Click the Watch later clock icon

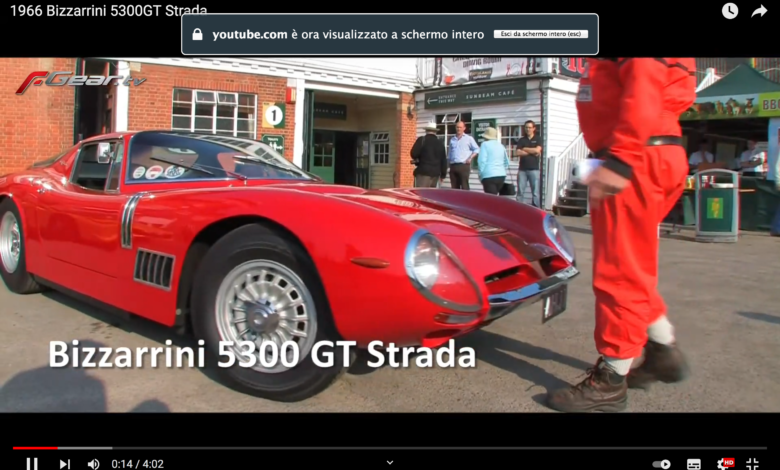click(730, 11)
